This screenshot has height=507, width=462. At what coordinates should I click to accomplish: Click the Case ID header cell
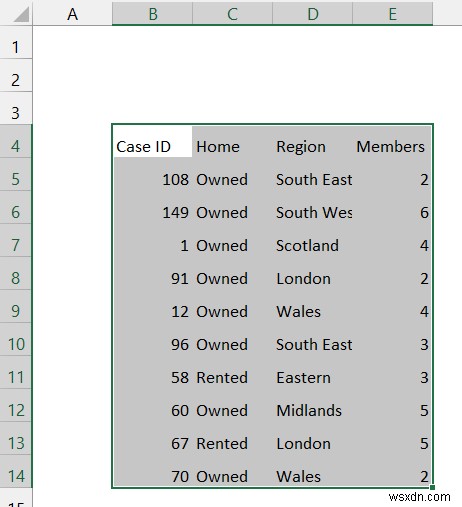click(x=152, y=146)
